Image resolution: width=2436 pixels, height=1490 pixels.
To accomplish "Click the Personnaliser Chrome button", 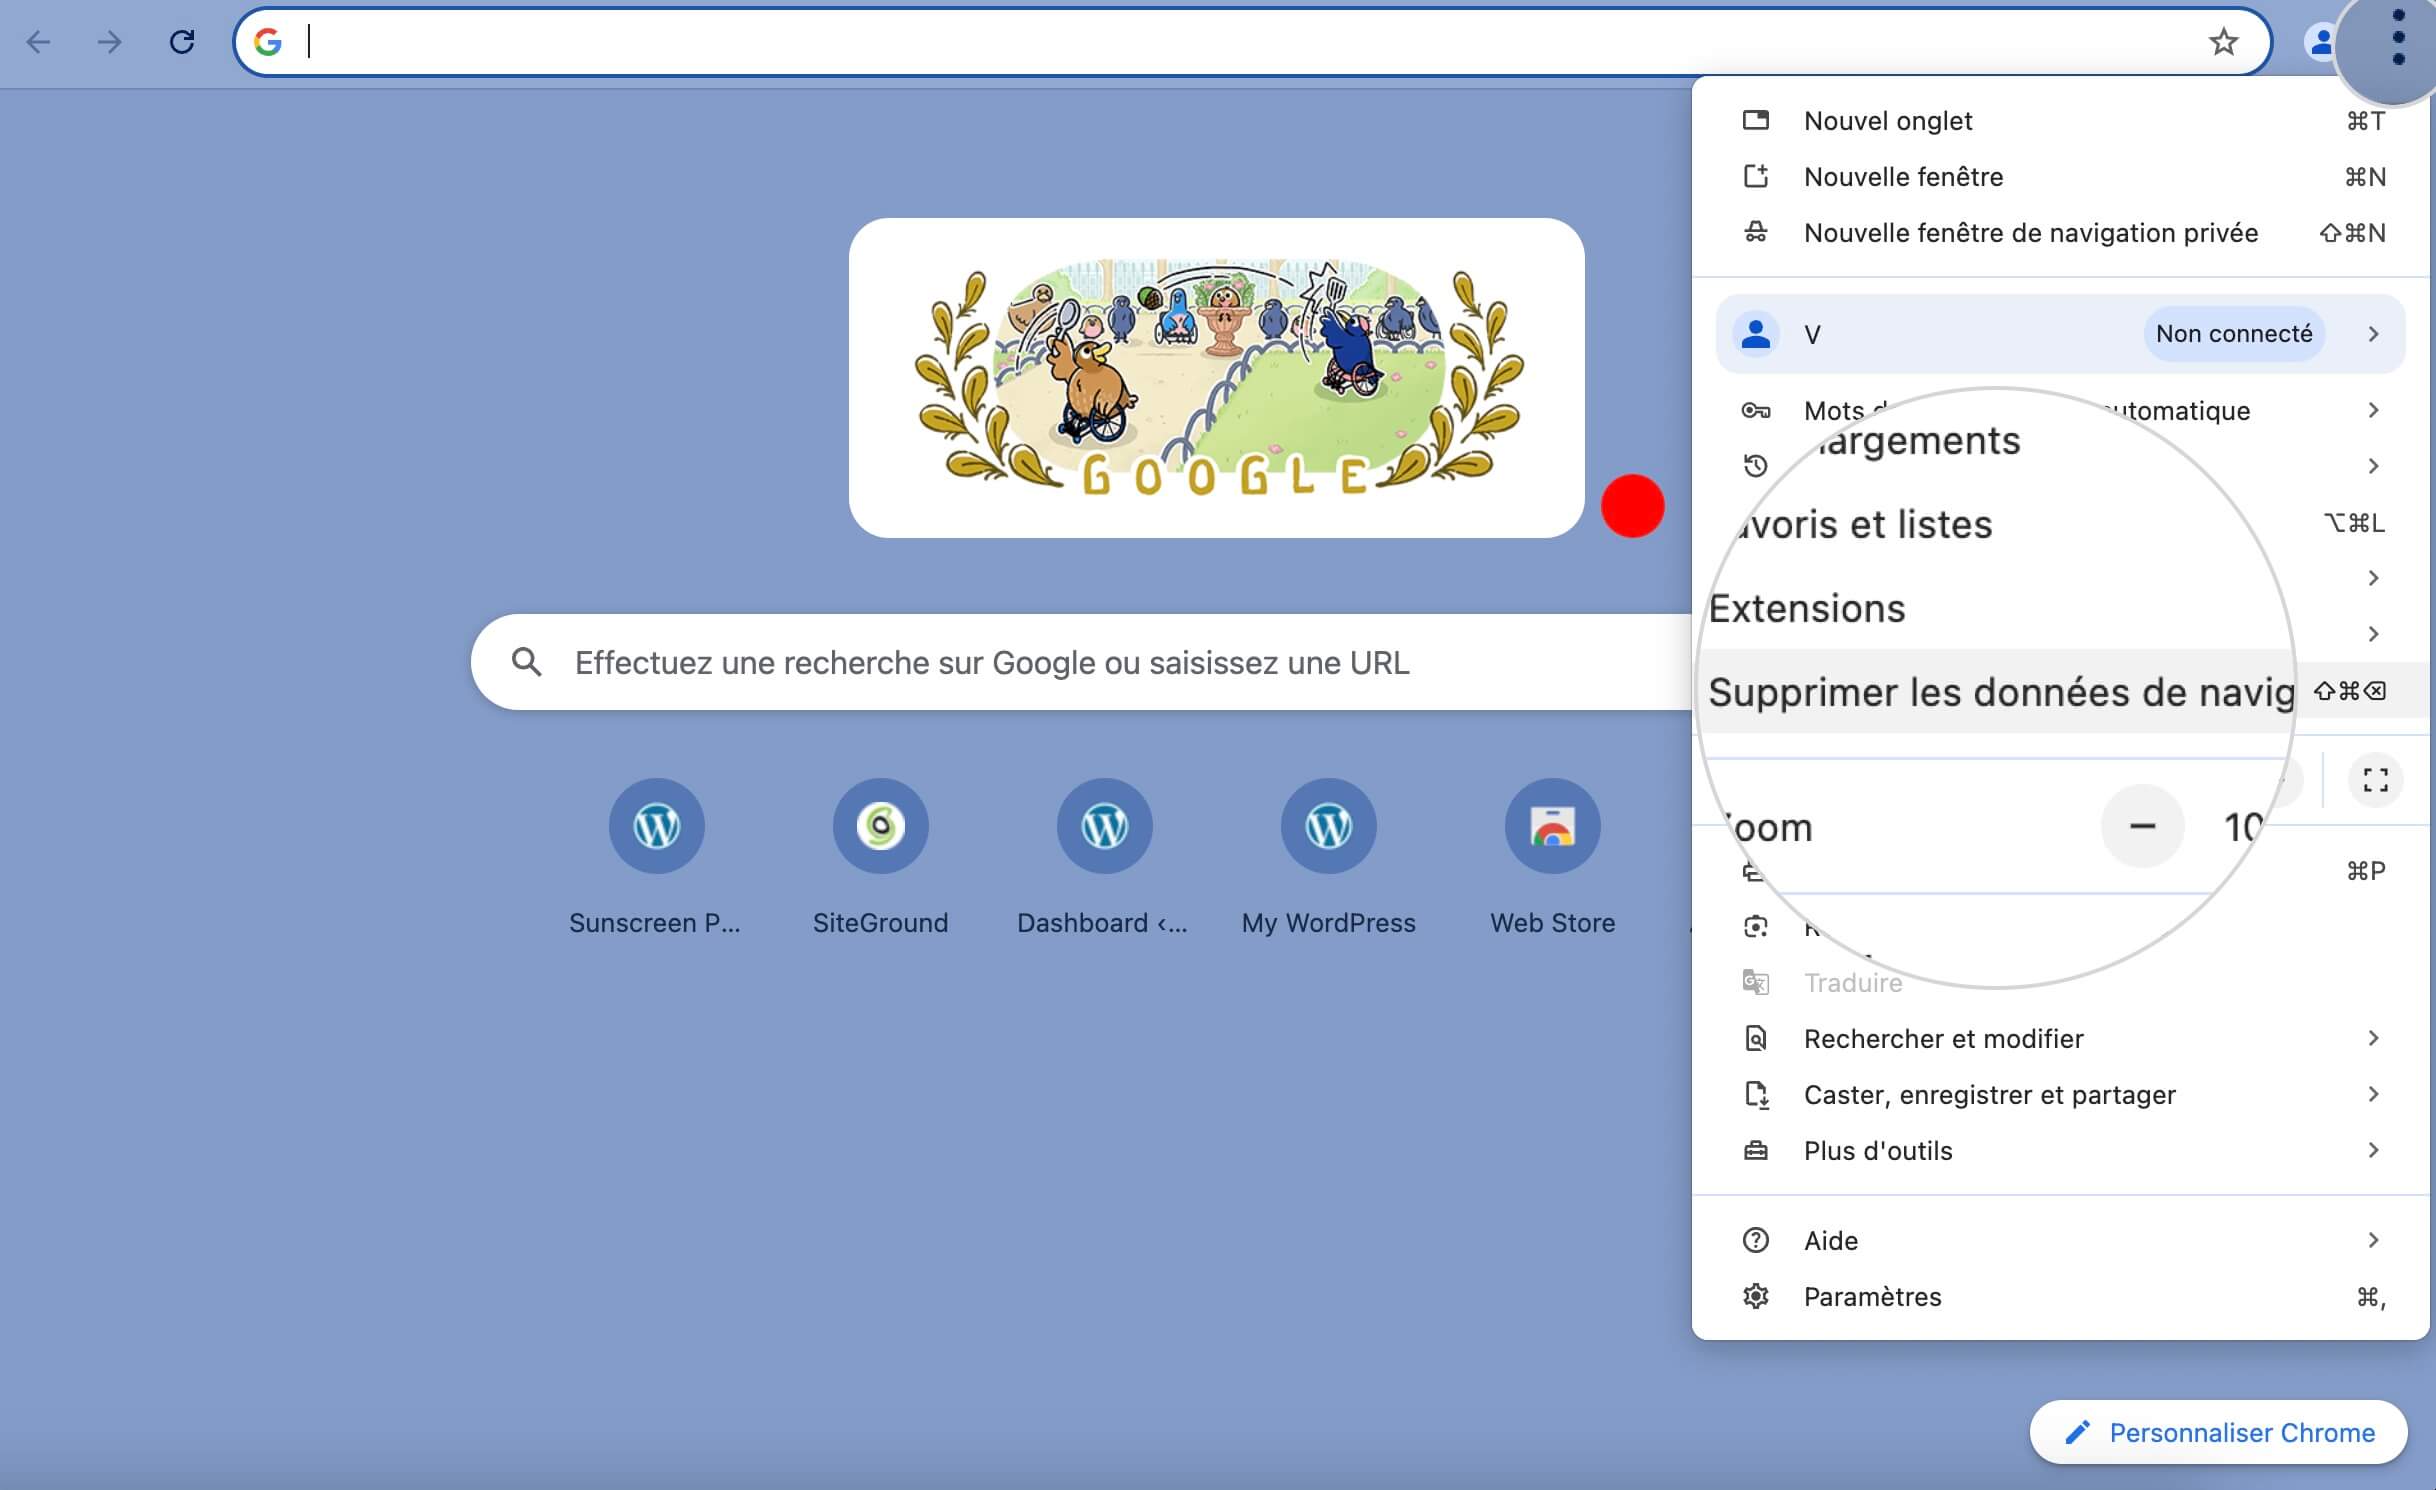I will coord(2218,1433).
